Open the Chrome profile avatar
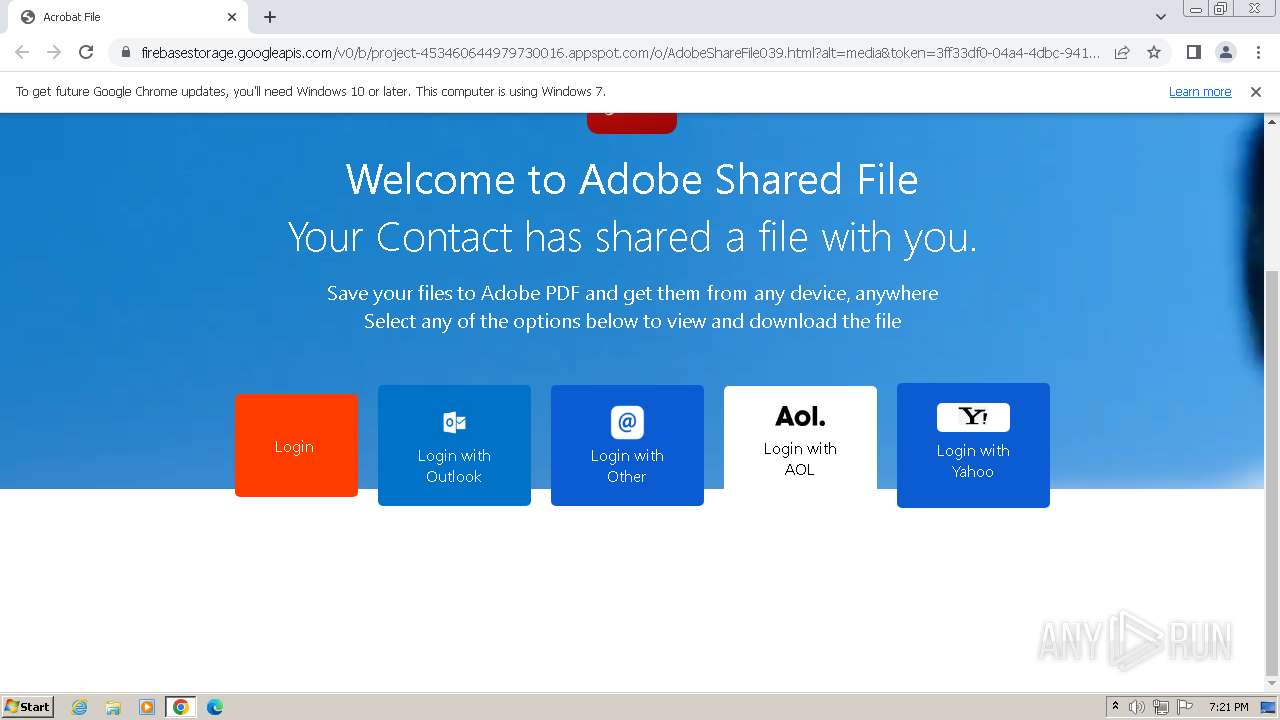Viewport: 1280px width, 720px height. [x=1225, y=52]
